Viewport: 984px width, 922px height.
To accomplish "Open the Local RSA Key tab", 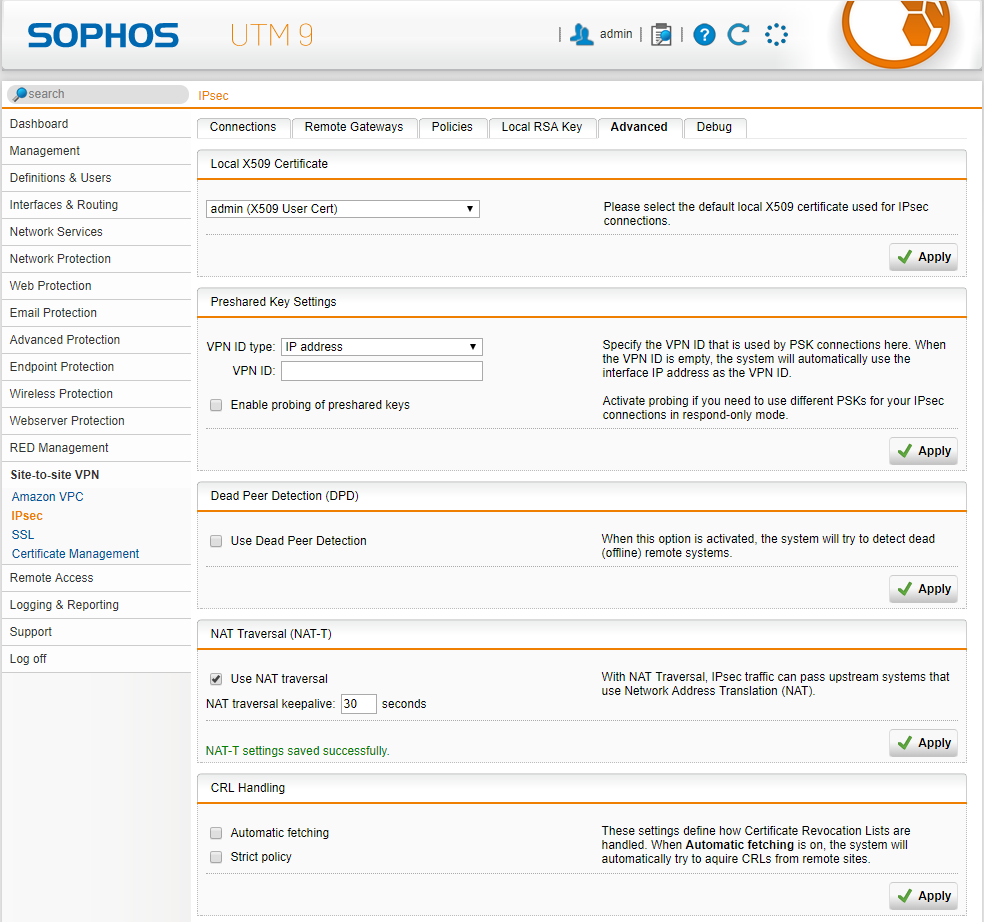I will point(542,127).
